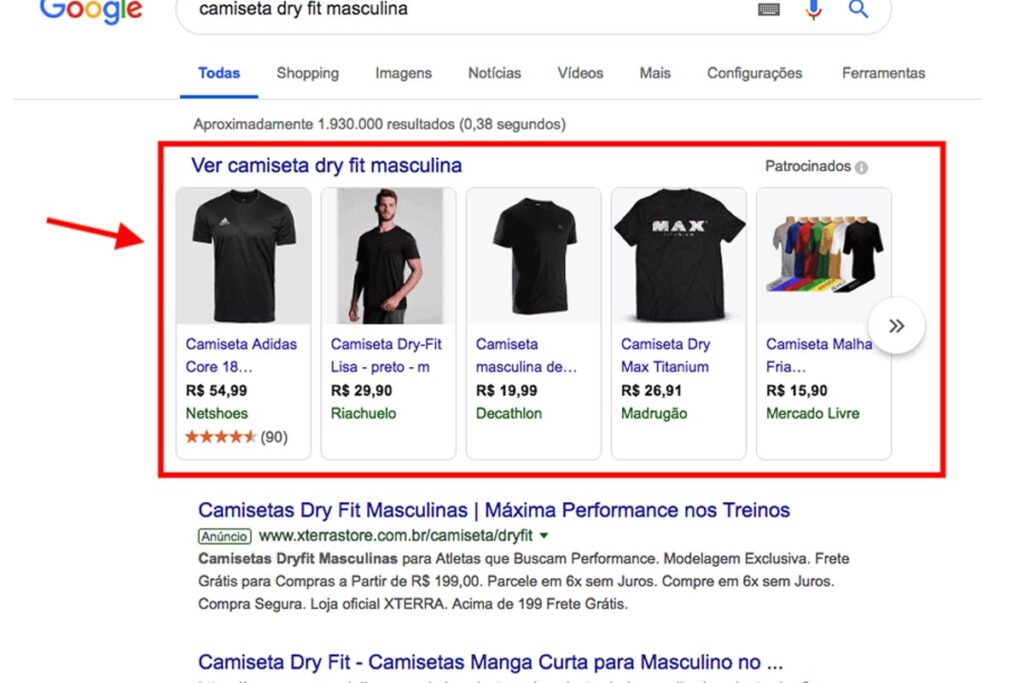This screenshot has height=683, width=1024.
Task: Open the Ferramentas options
Action: [x=883, y=73]
